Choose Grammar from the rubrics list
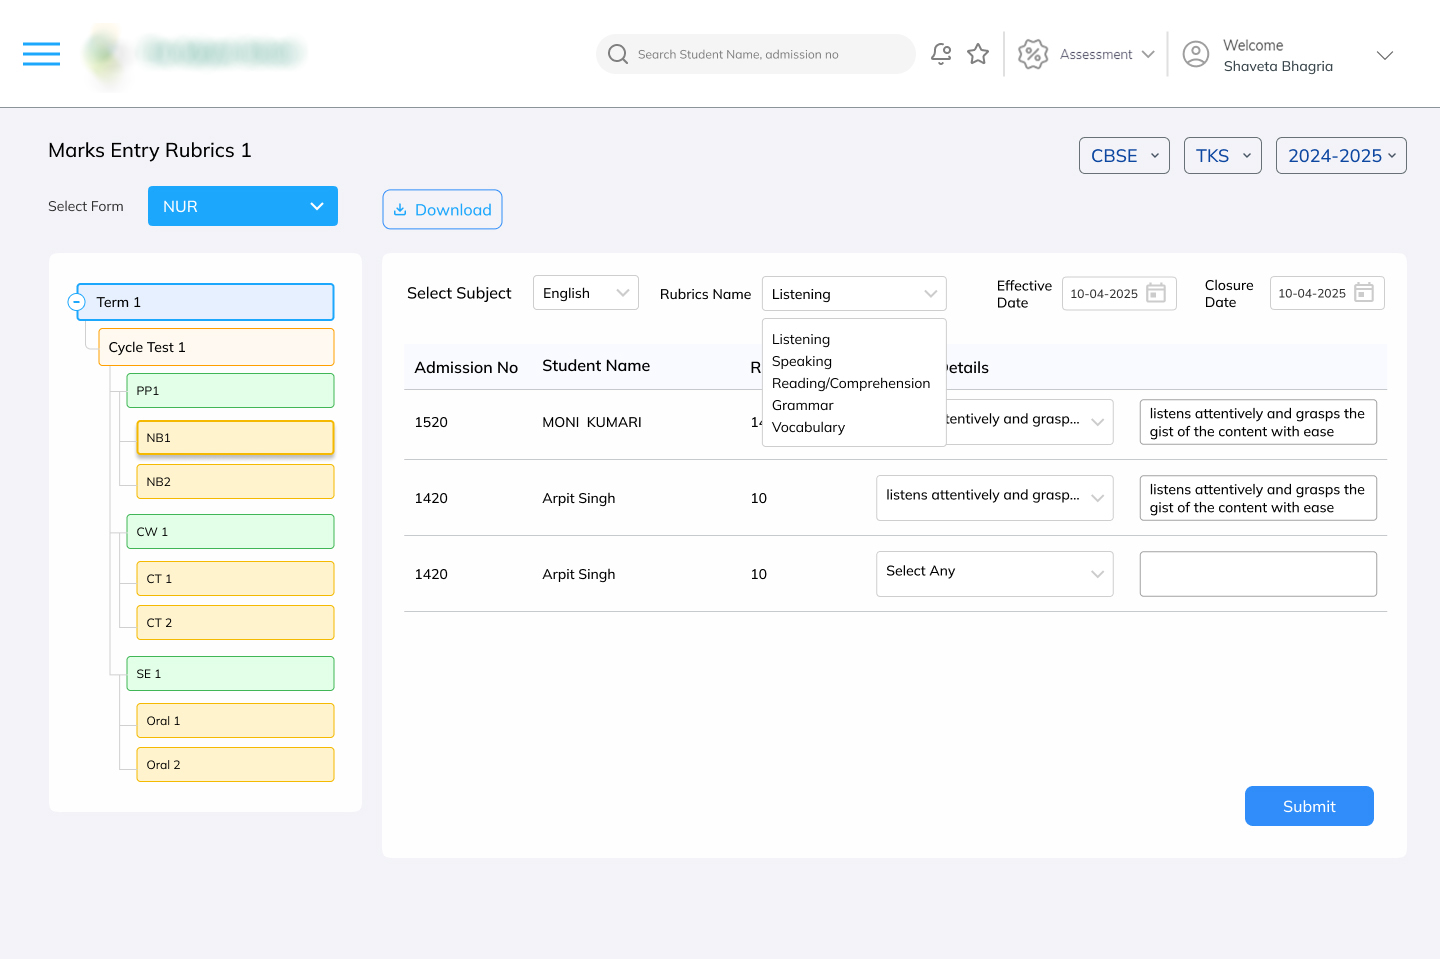Screen dimensions: 1440x959 pyautogui.click(x=803, y=405)
